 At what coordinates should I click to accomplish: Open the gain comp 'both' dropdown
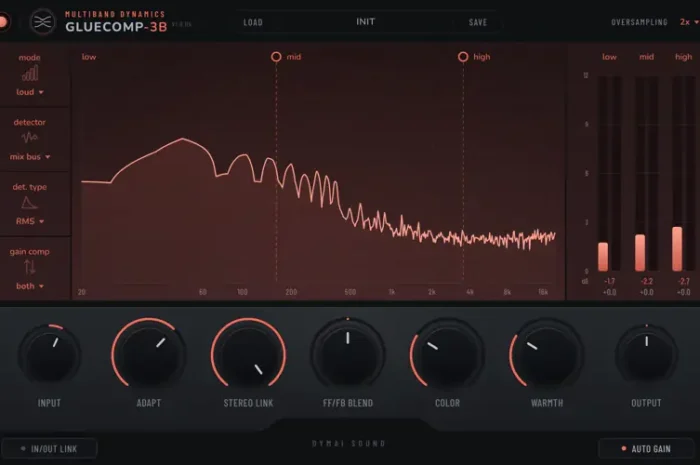point(30,286)
